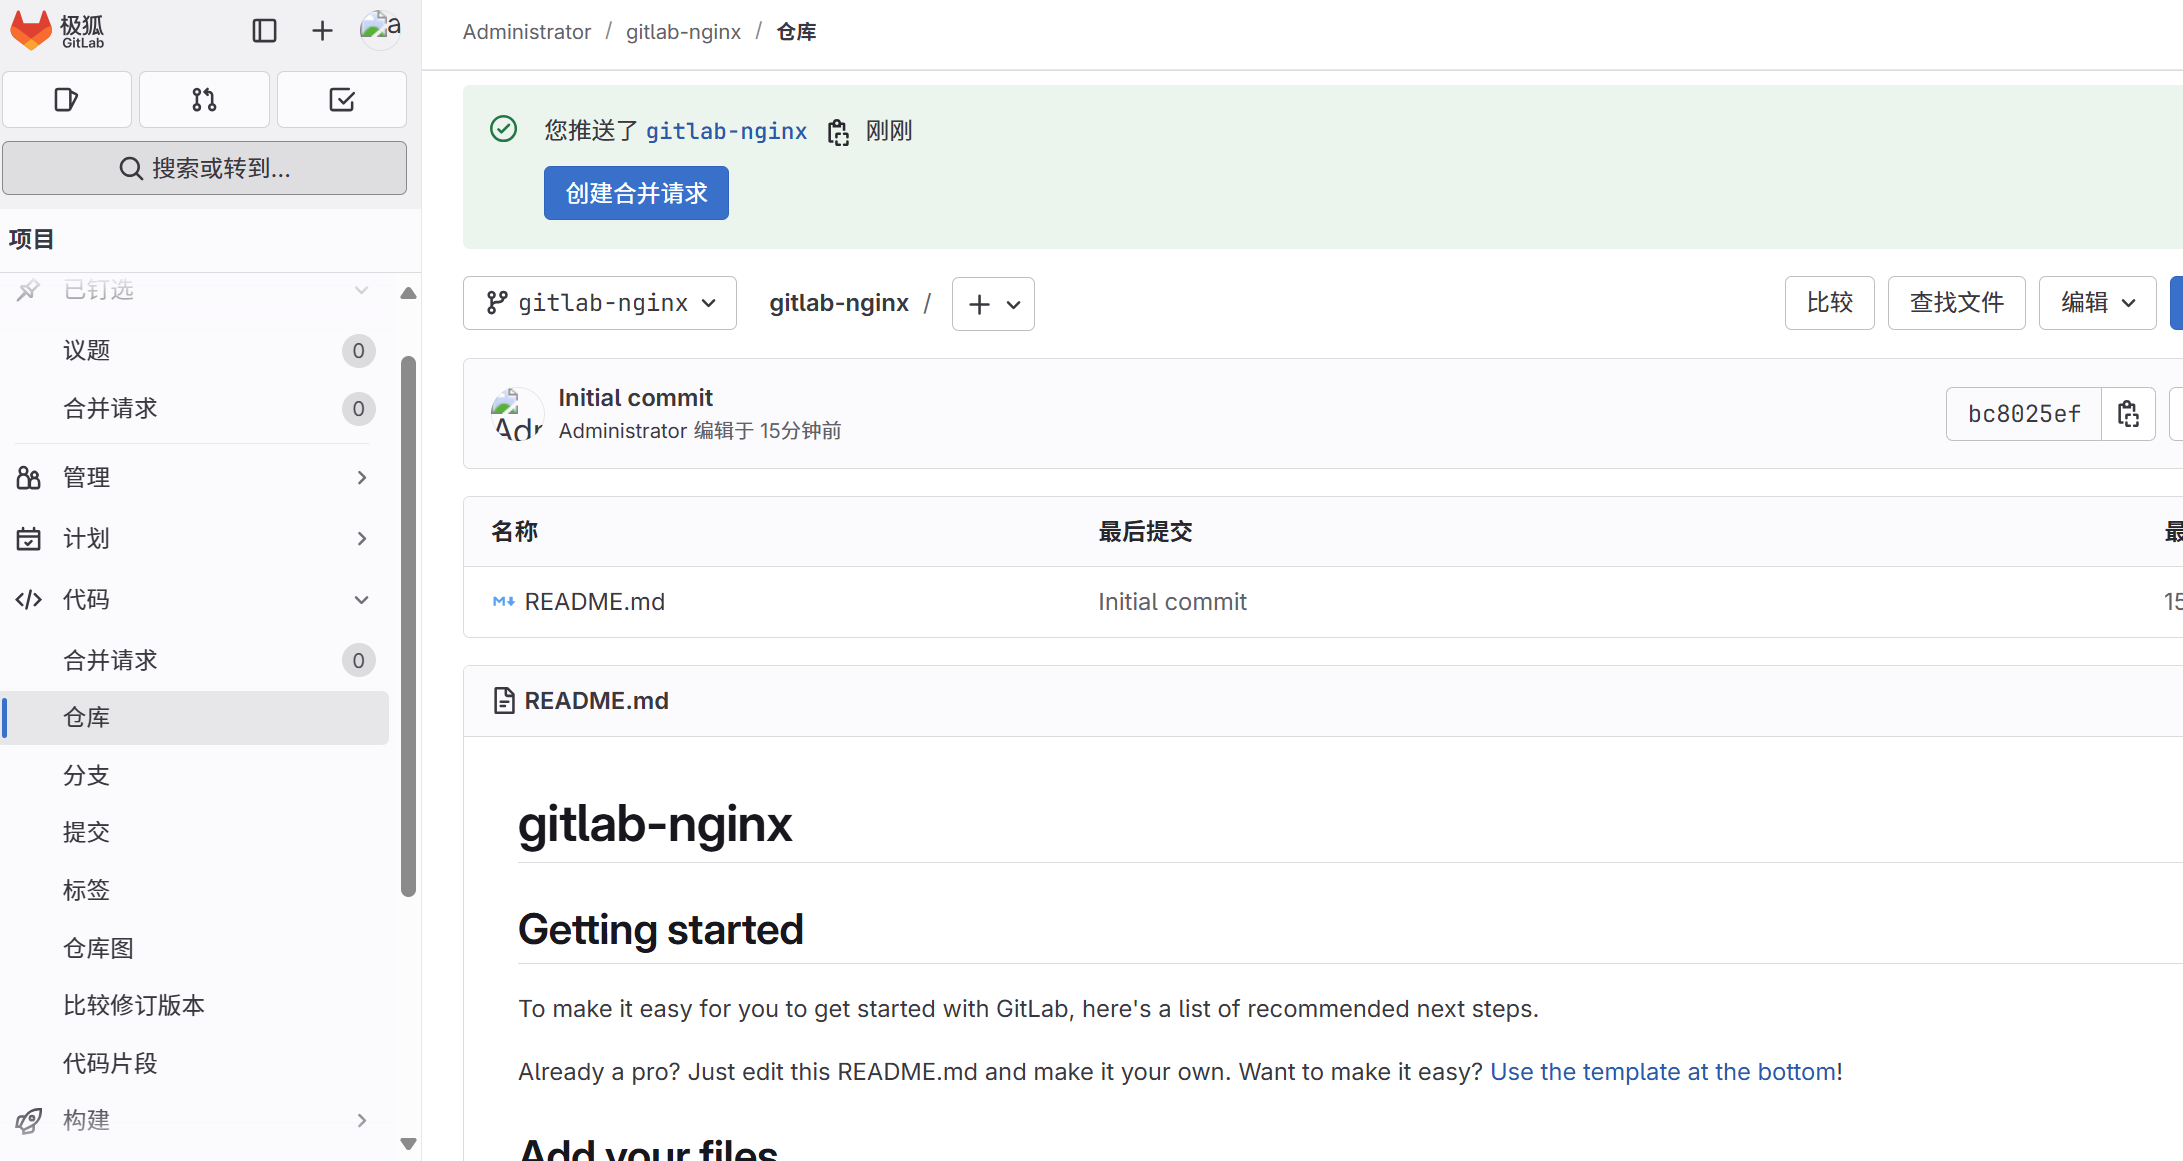Open the gitlab-nginx branch selector dropdown
This screenshot has width=2183, height=1161.
[600, 303]
